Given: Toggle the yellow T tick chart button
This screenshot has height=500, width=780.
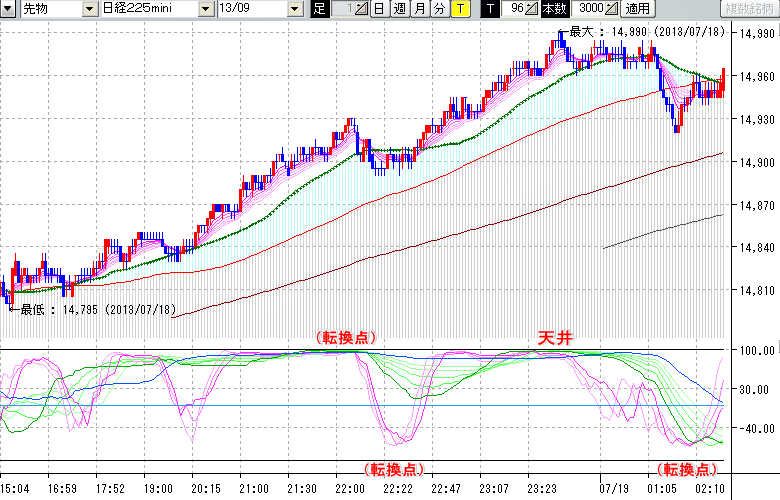Looking at the screenshot, I should (x=459, y=9).
